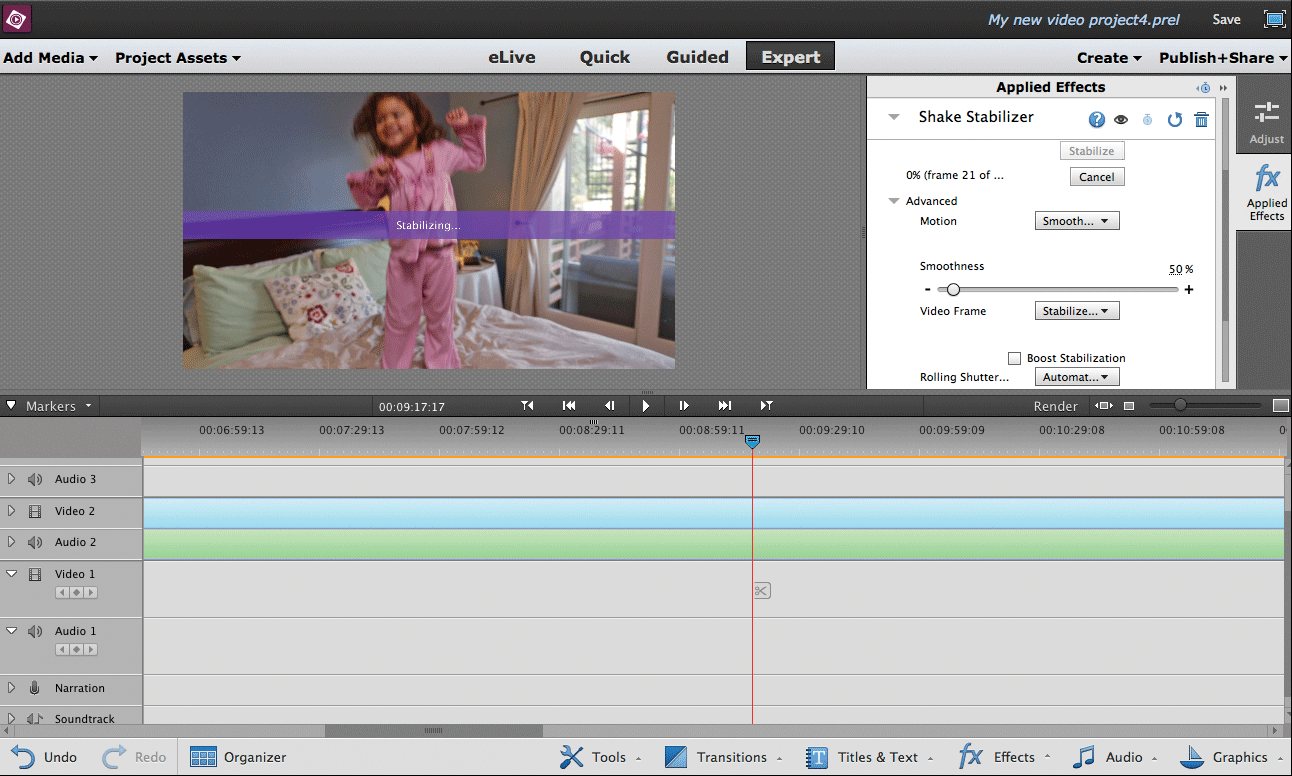Open the Transitions panel
The width and height of the screenshot is (1292, 776).
tap(722, 757)
